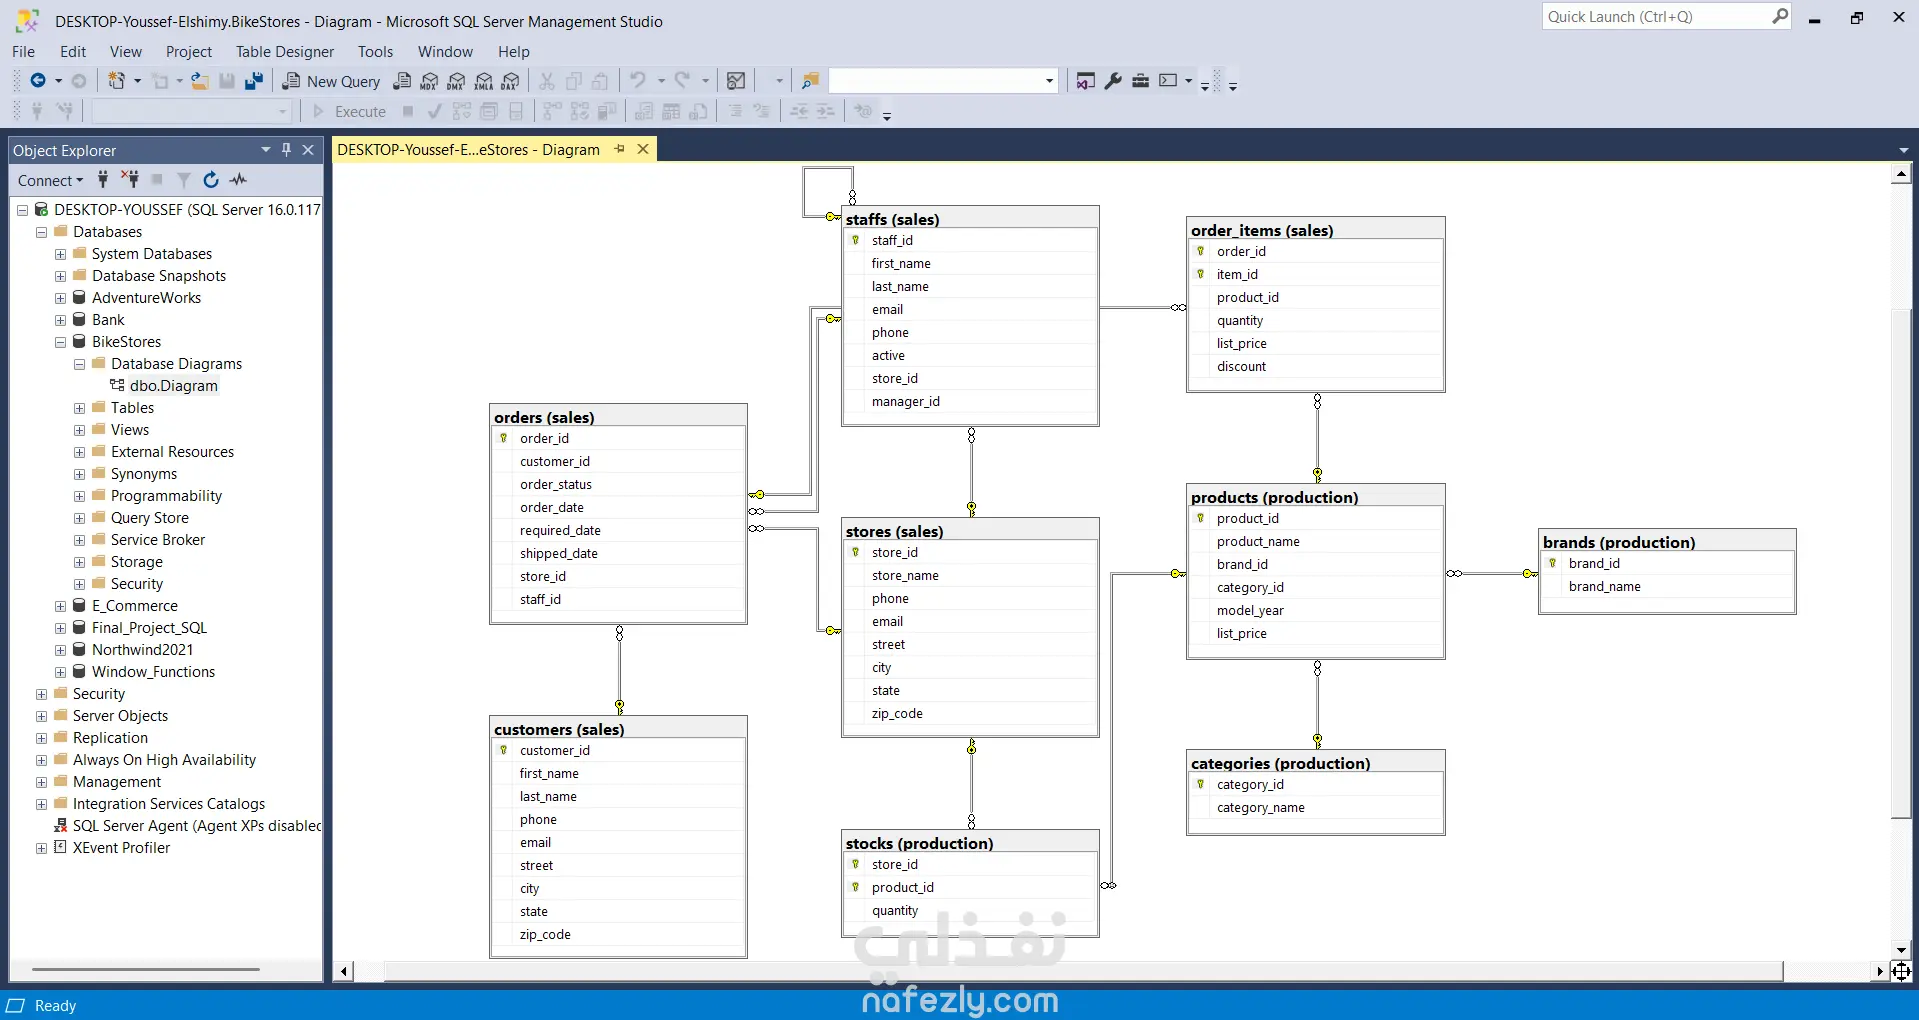Open the Table Designer menu
This screenshot has width=1919, height=1020.
pos(285,52)
